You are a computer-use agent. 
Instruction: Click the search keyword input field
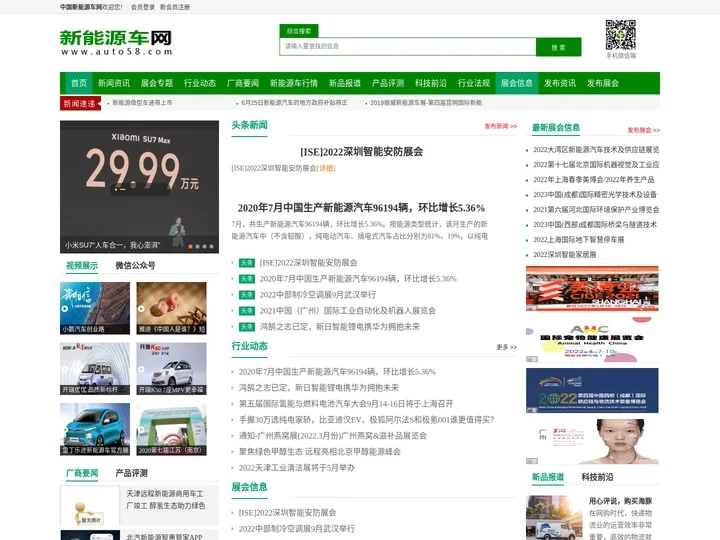[408, 46]
